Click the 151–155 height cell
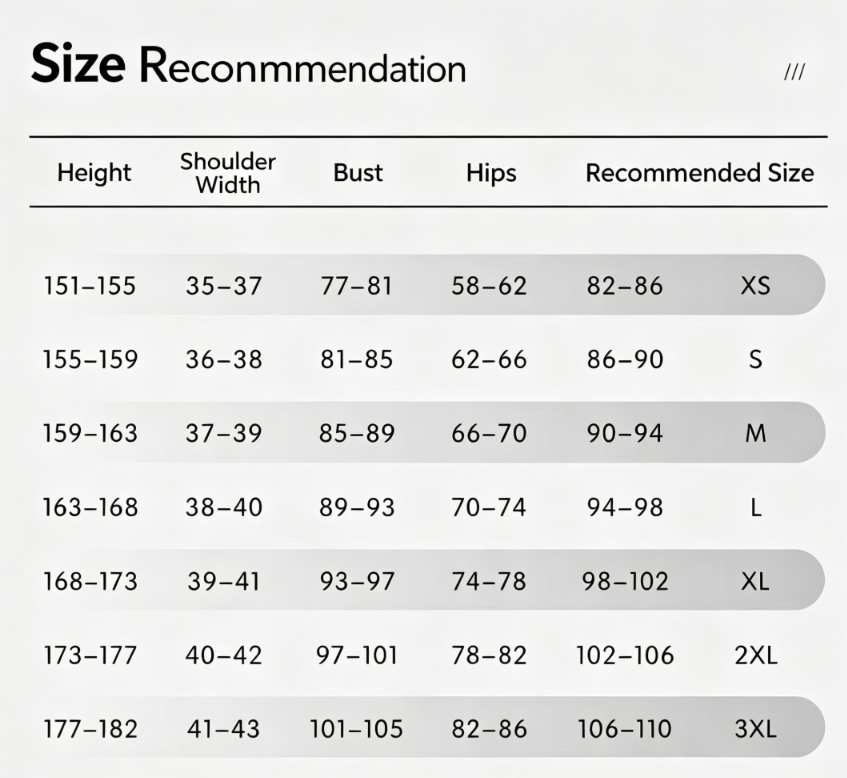 point(90,285)
